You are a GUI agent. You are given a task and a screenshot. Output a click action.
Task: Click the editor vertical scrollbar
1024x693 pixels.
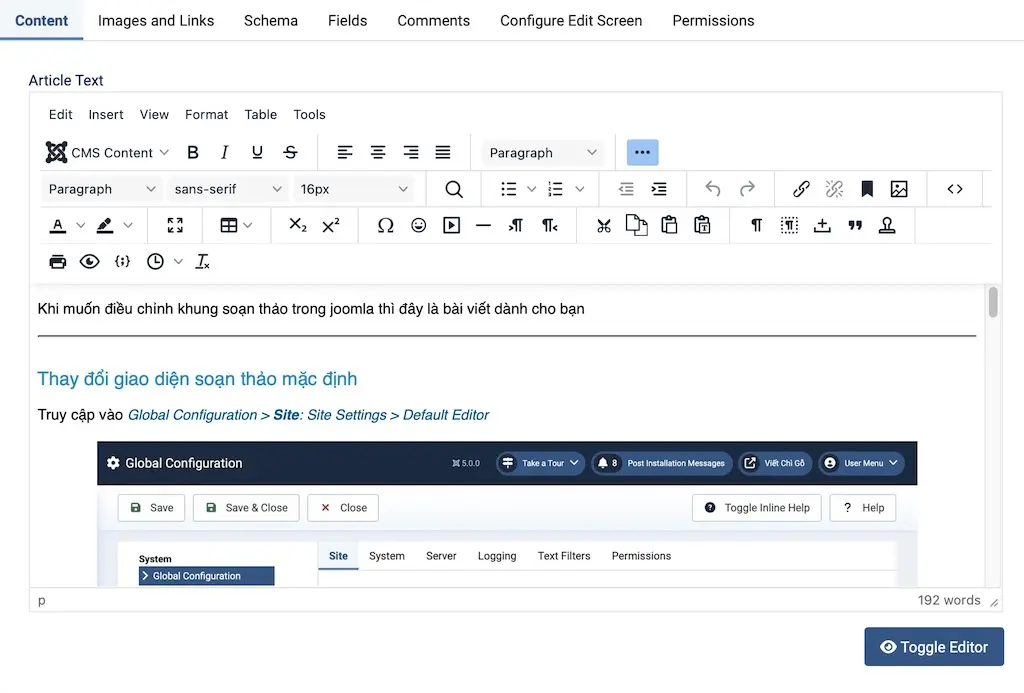pyautogui.click(x=993, y=302)
